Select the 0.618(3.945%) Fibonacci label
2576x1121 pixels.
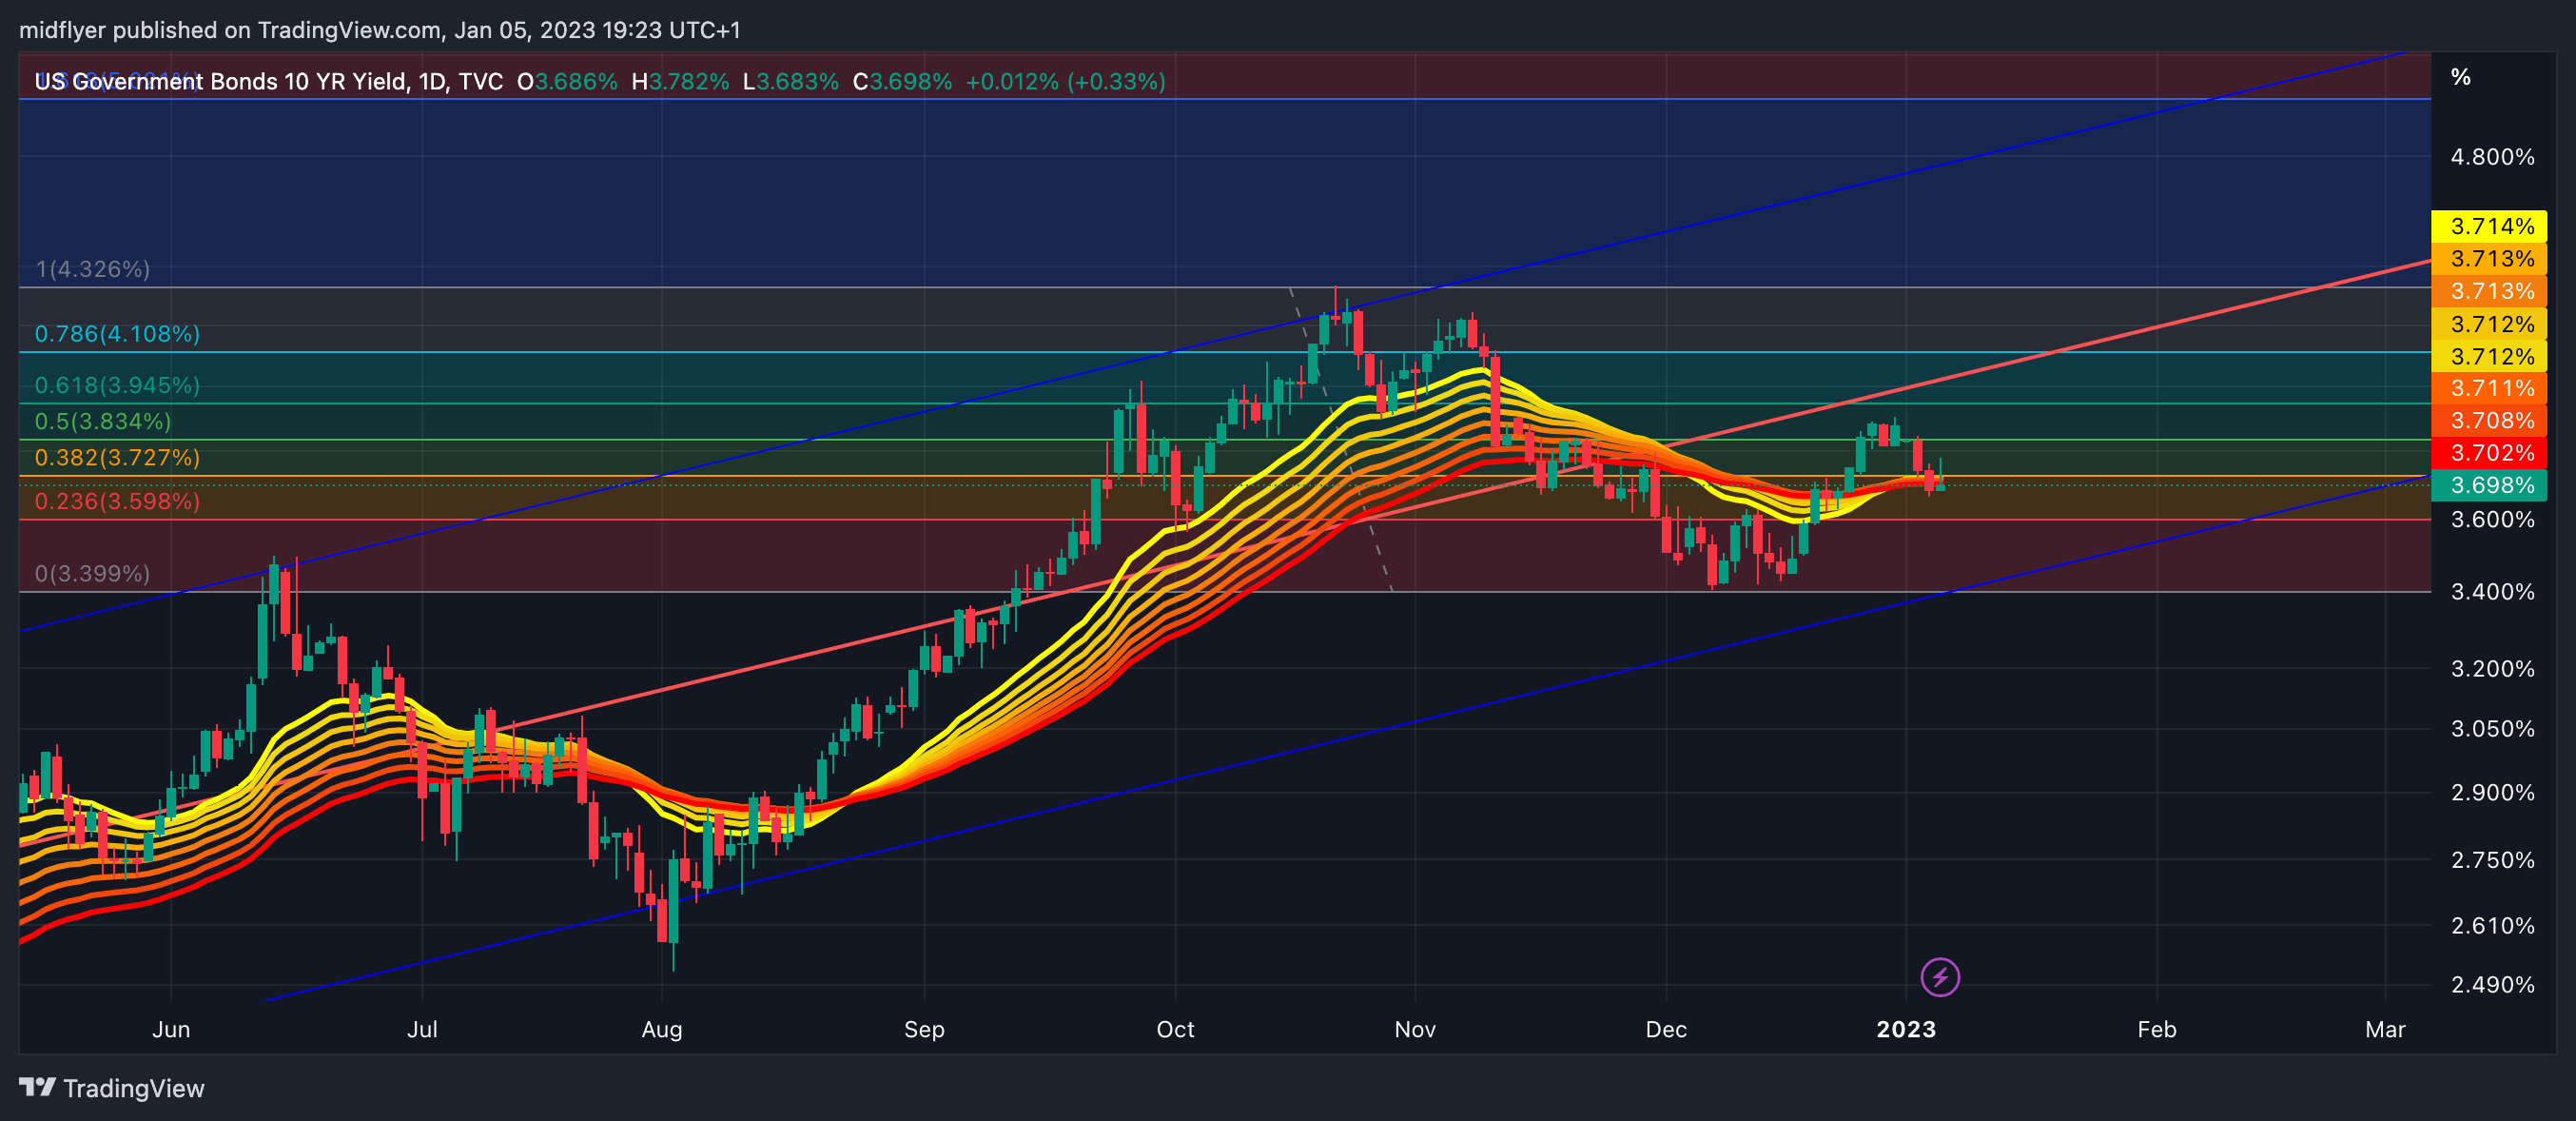117,385
